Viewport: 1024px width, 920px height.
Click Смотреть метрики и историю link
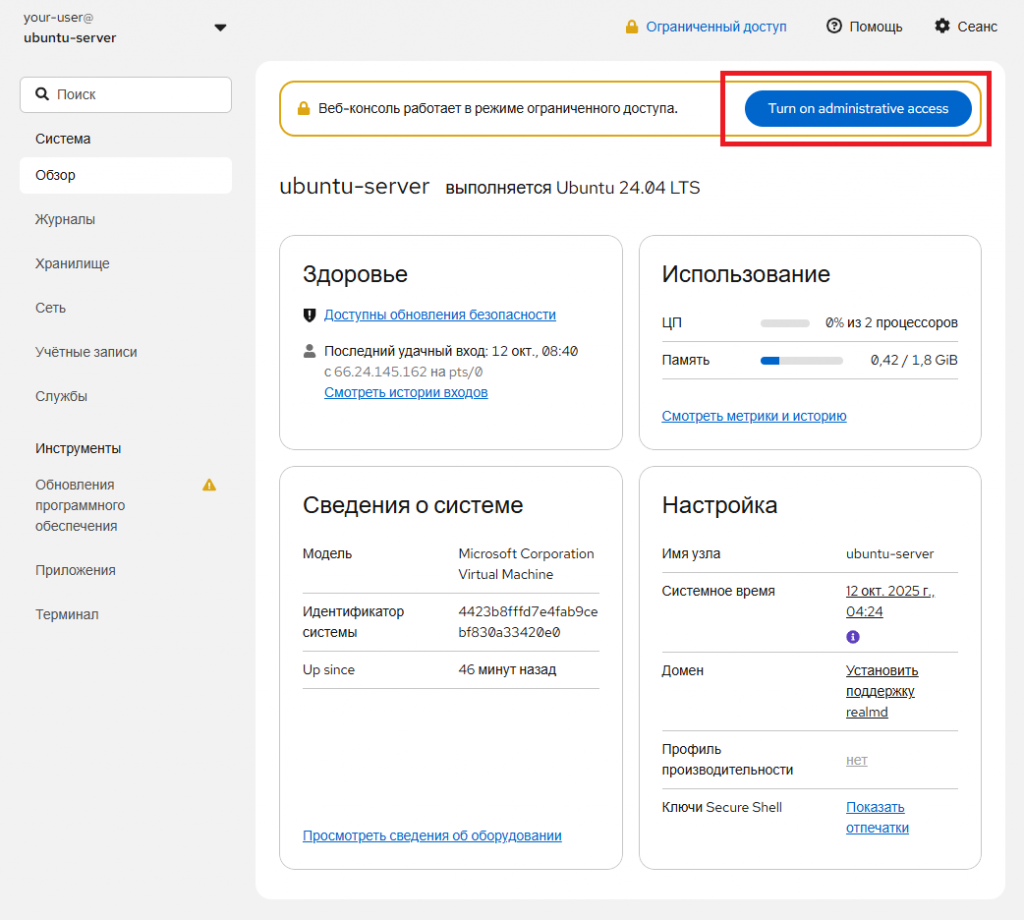click(754, 416)
